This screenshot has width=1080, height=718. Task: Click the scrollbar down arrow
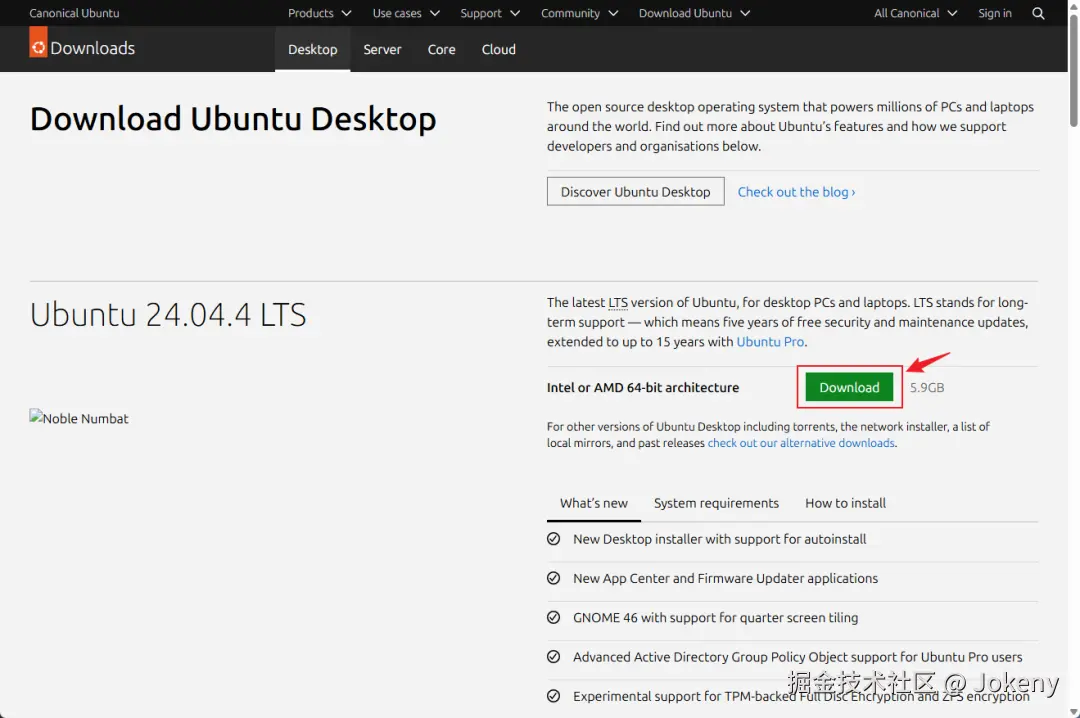tap(1073, 712)
